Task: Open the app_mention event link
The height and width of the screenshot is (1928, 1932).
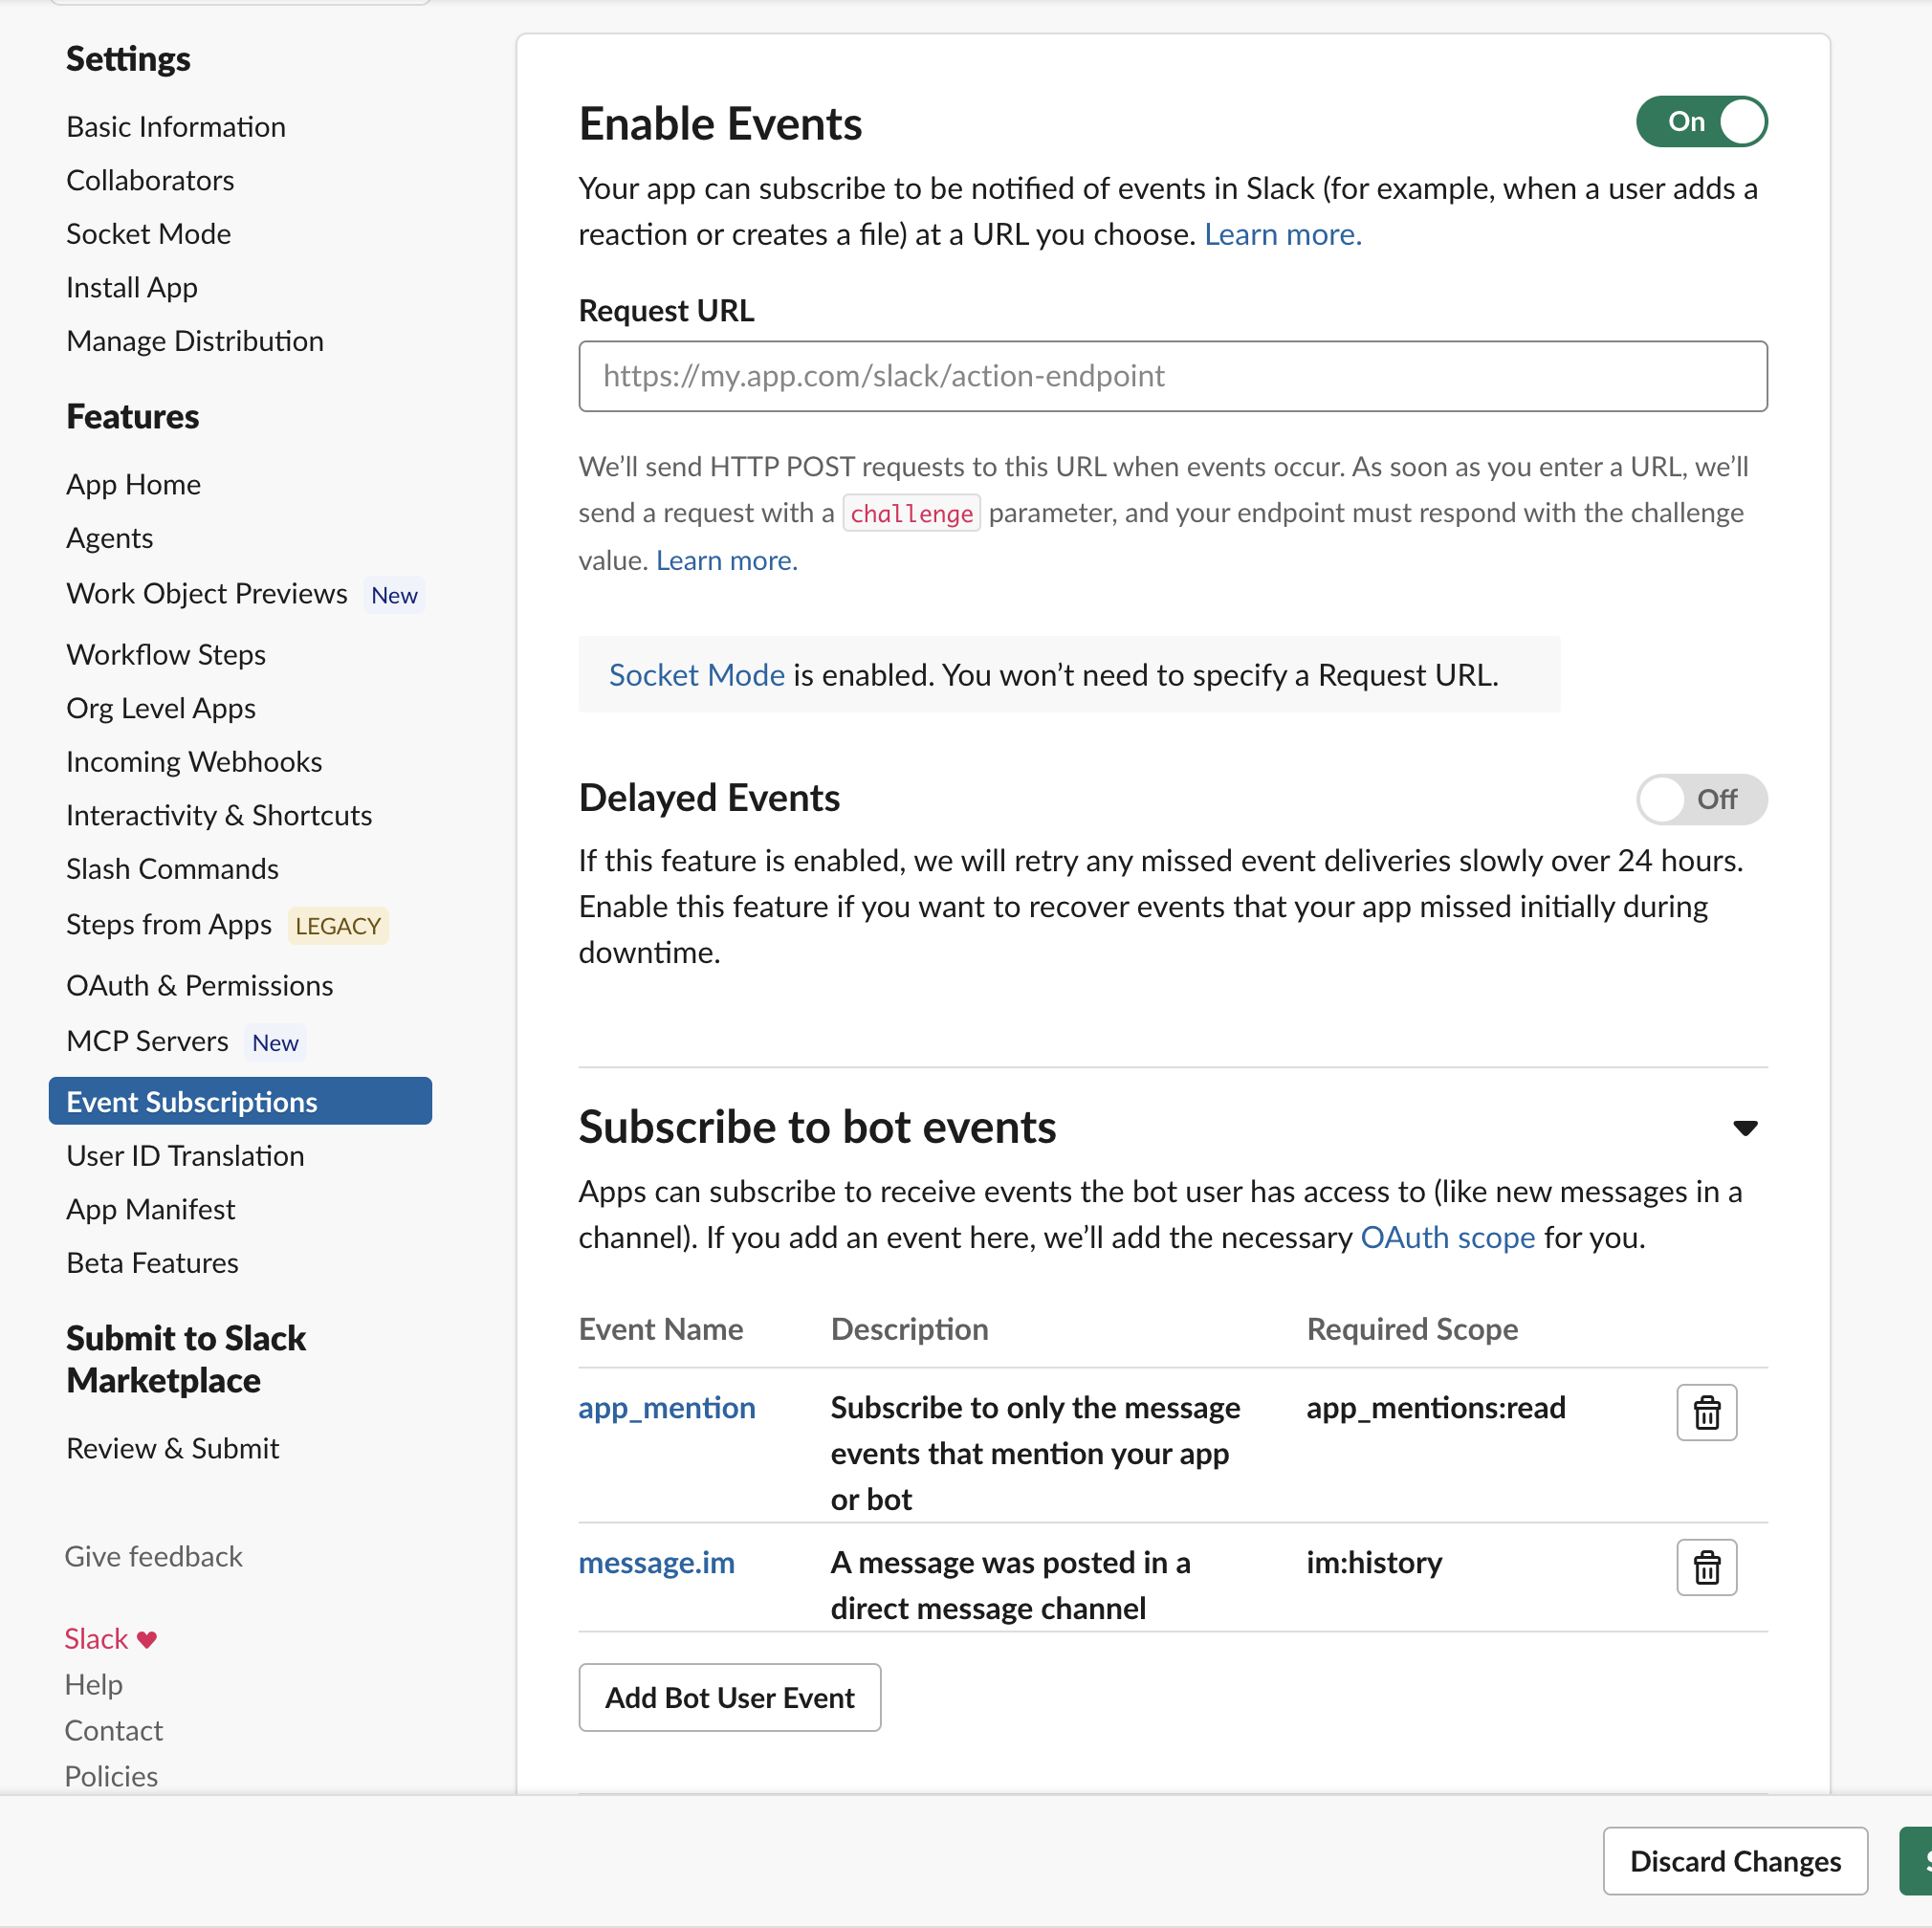Action: point(667,1408)
